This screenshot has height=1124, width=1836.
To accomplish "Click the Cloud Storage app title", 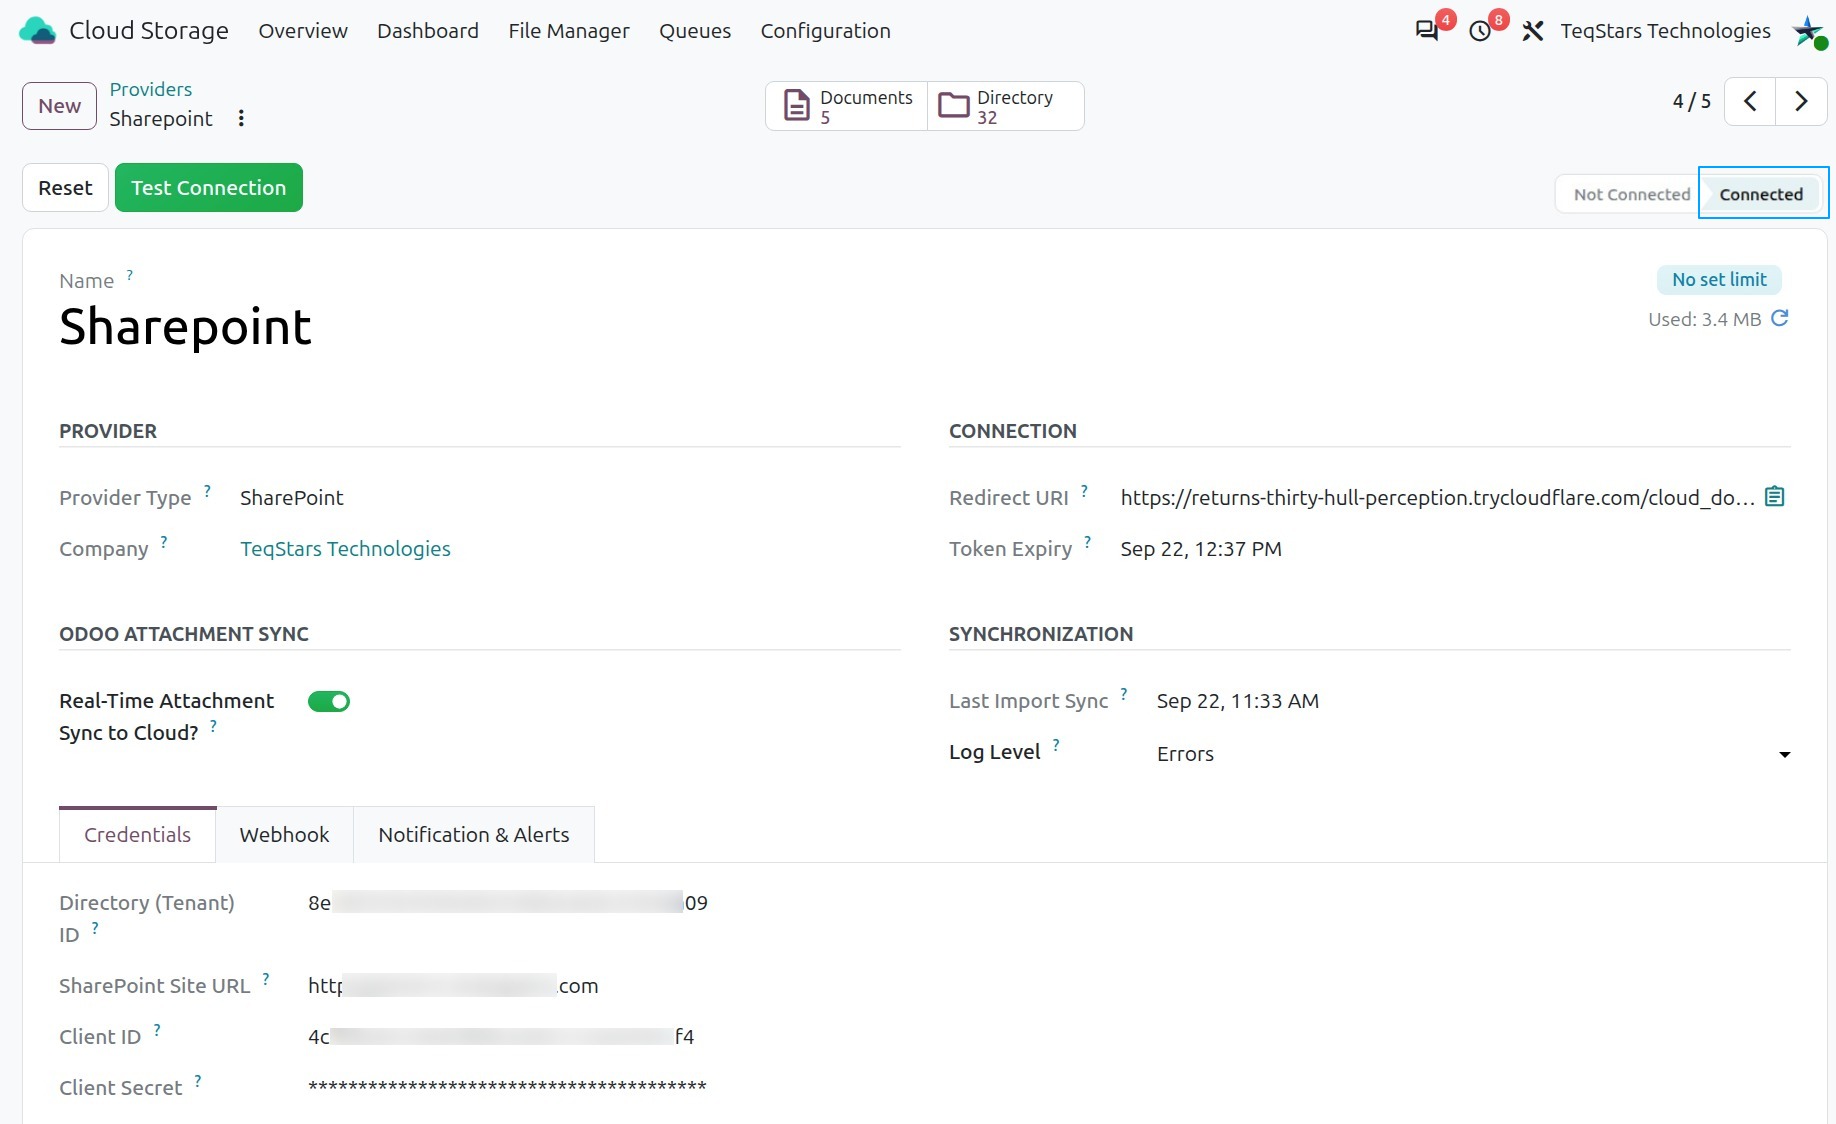I will tap(149, 31).
